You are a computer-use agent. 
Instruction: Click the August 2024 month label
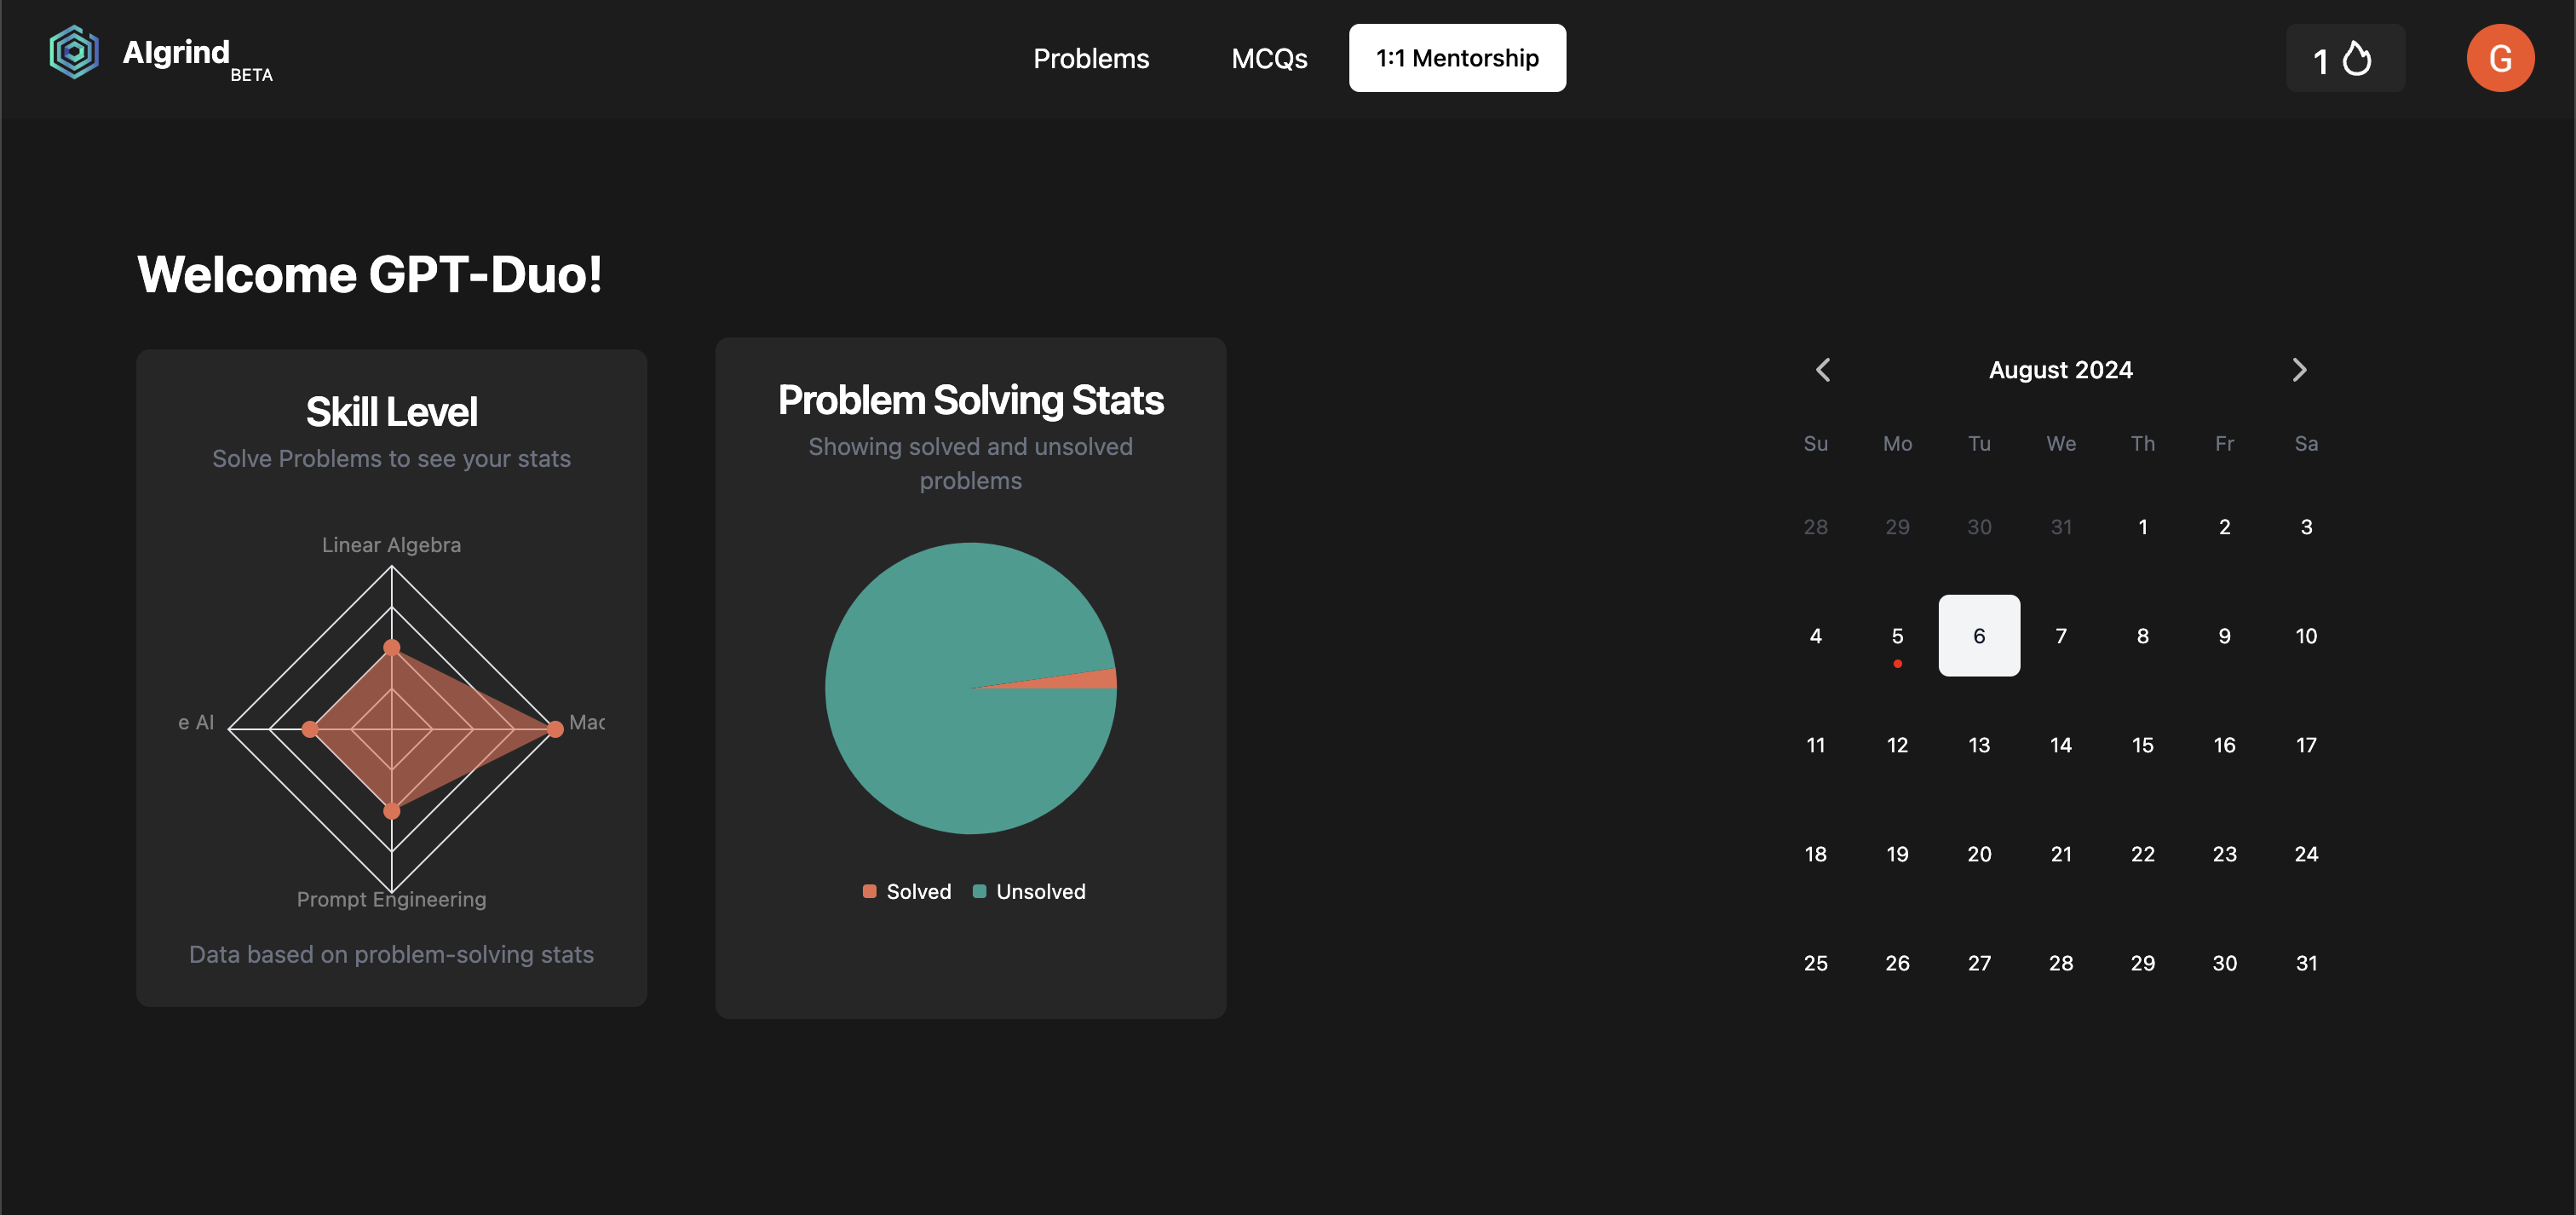2060,370
